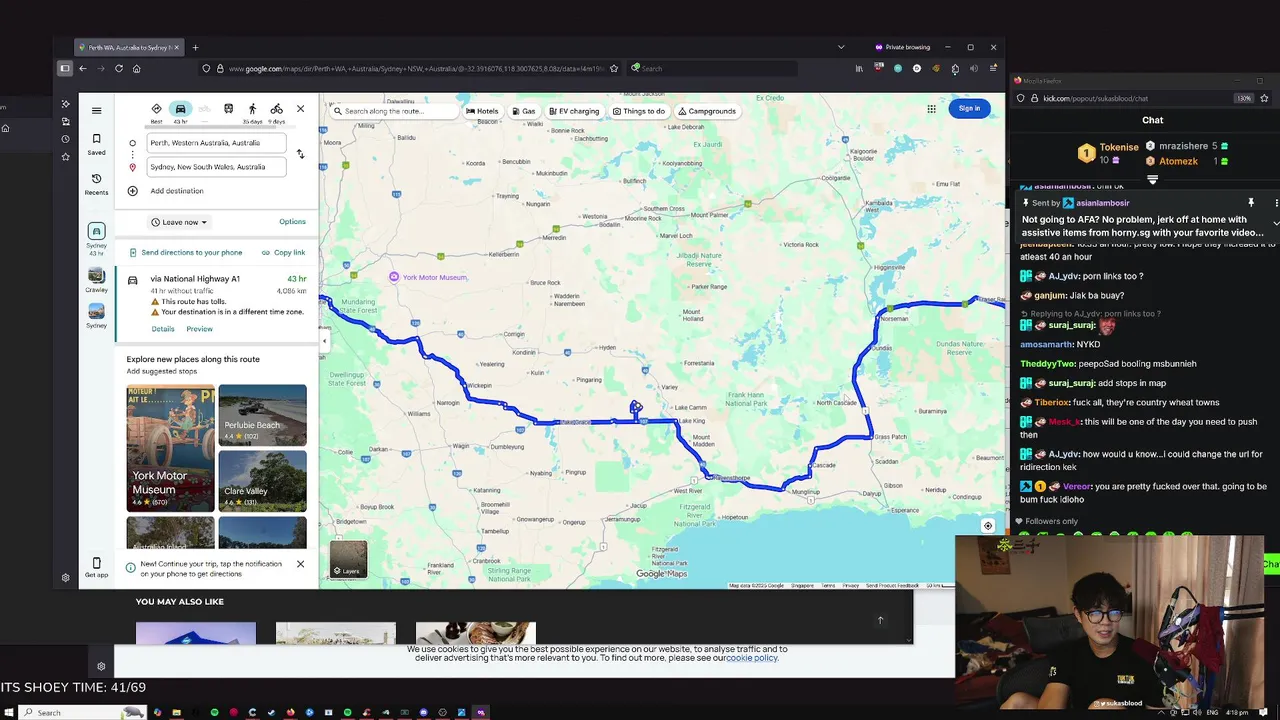Copy link to the route
The width and height of the screenshot is (1280, 720).
point(283,253)
